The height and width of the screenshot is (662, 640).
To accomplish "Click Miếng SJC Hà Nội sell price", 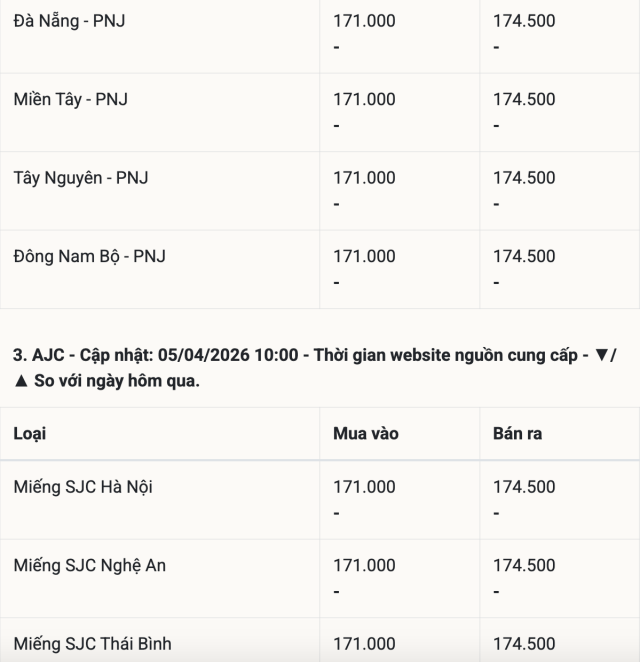I will [x=524, y=487].
